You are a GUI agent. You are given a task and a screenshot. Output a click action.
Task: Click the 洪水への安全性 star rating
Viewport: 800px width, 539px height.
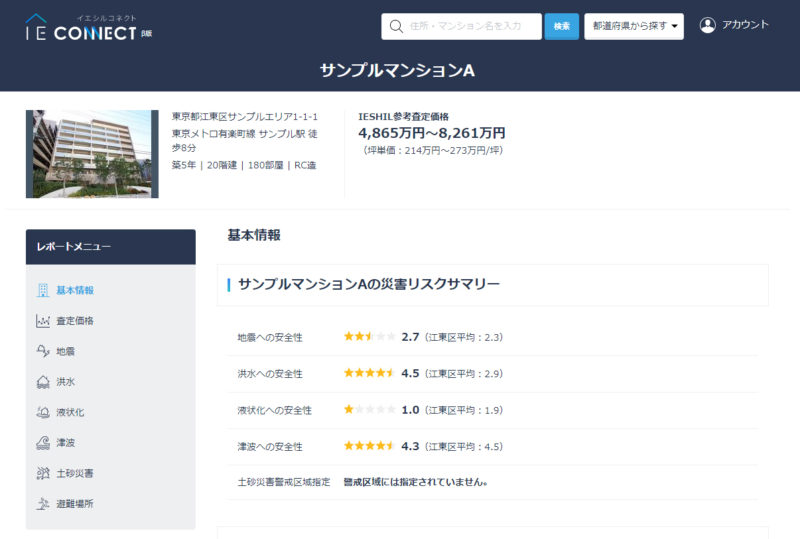[369, 373]
